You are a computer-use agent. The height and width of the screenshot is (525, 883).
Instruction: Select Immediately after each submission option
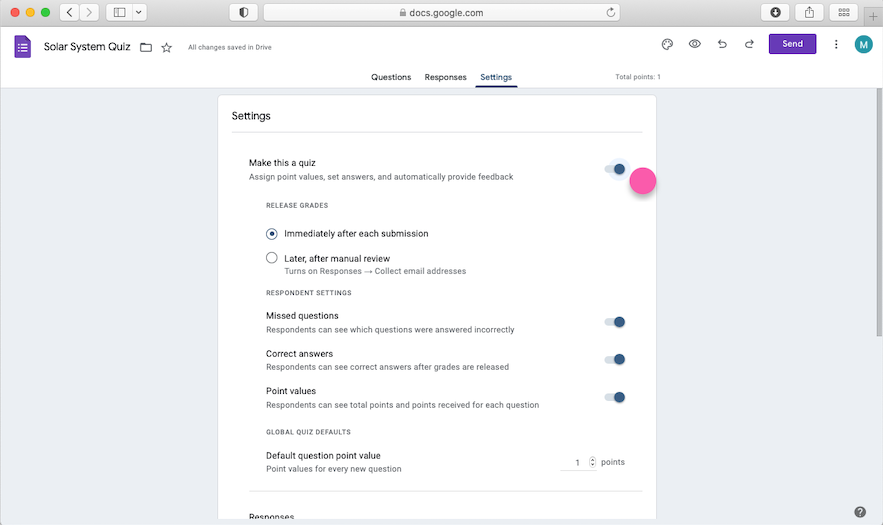[x=272, y=233]
